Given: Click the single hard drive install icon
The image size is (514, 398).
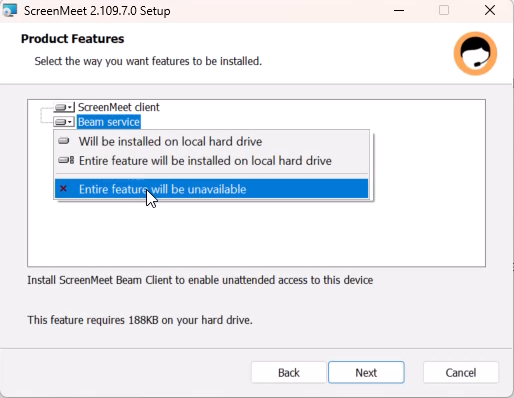Looking at the screenshot, I should [x=64, y=141].
